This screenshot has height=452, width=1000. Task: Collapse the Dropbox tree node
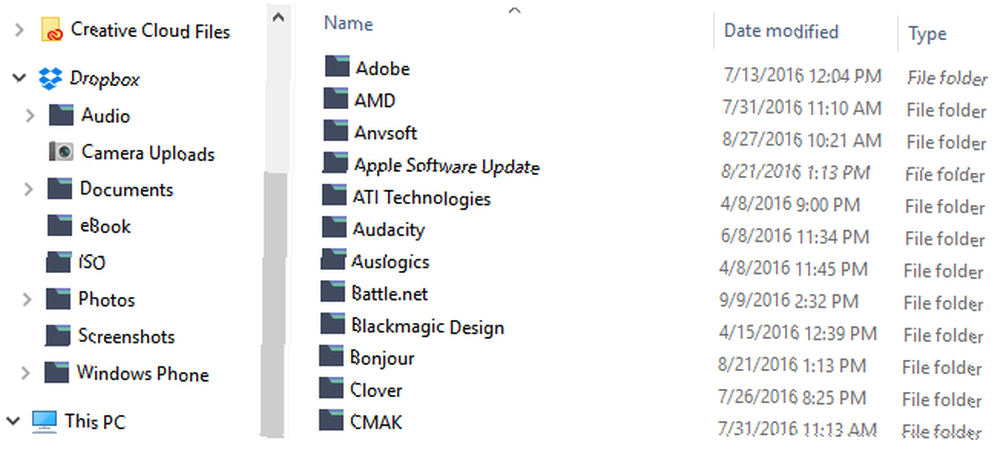[19, 78]
